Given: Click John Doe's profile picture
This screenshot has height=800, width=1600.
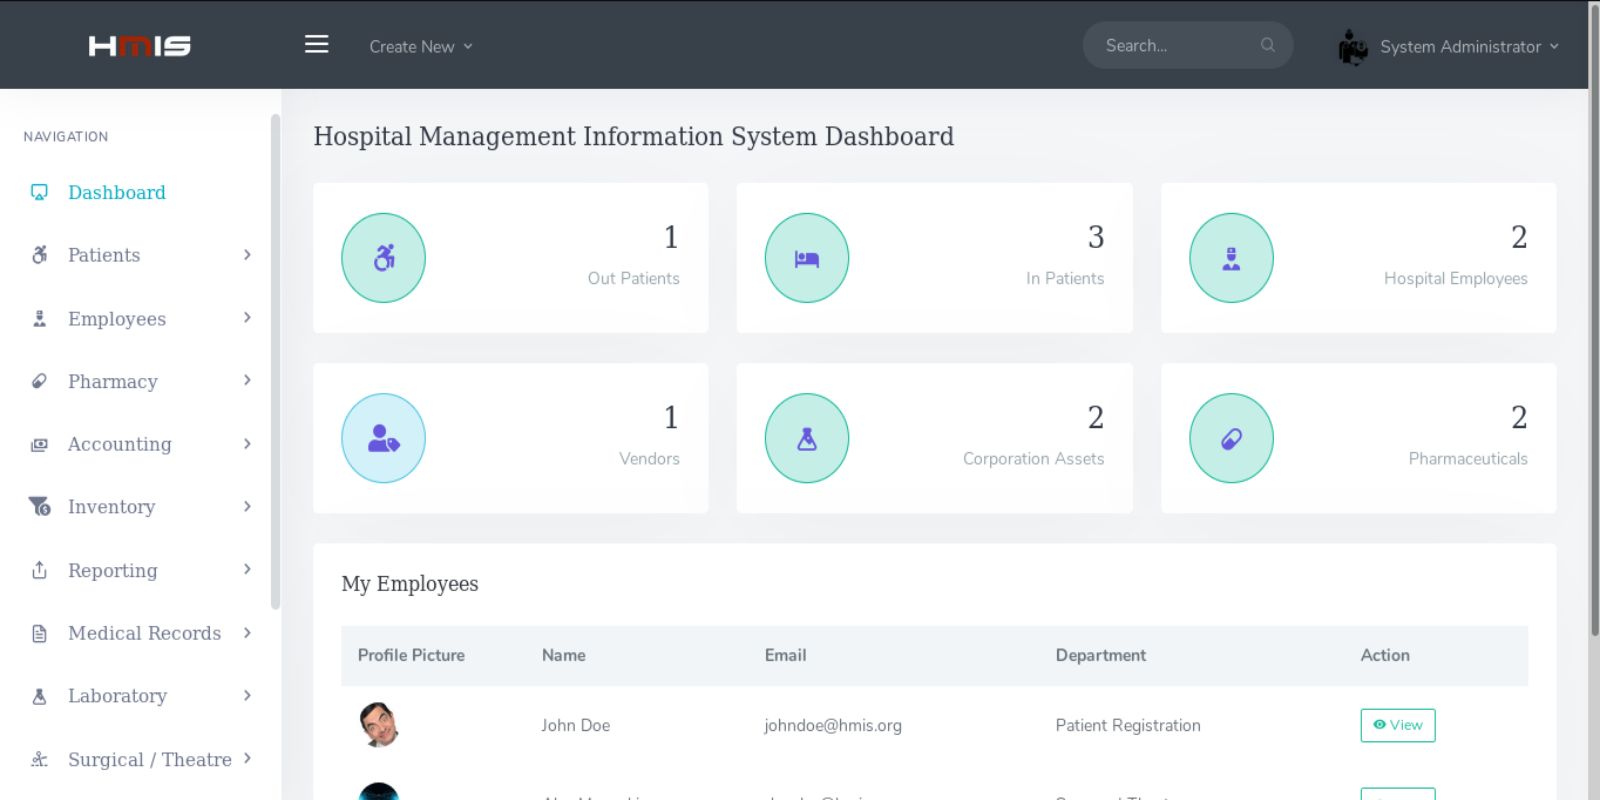Looking at the screenshot, I should tap(379, 725).
